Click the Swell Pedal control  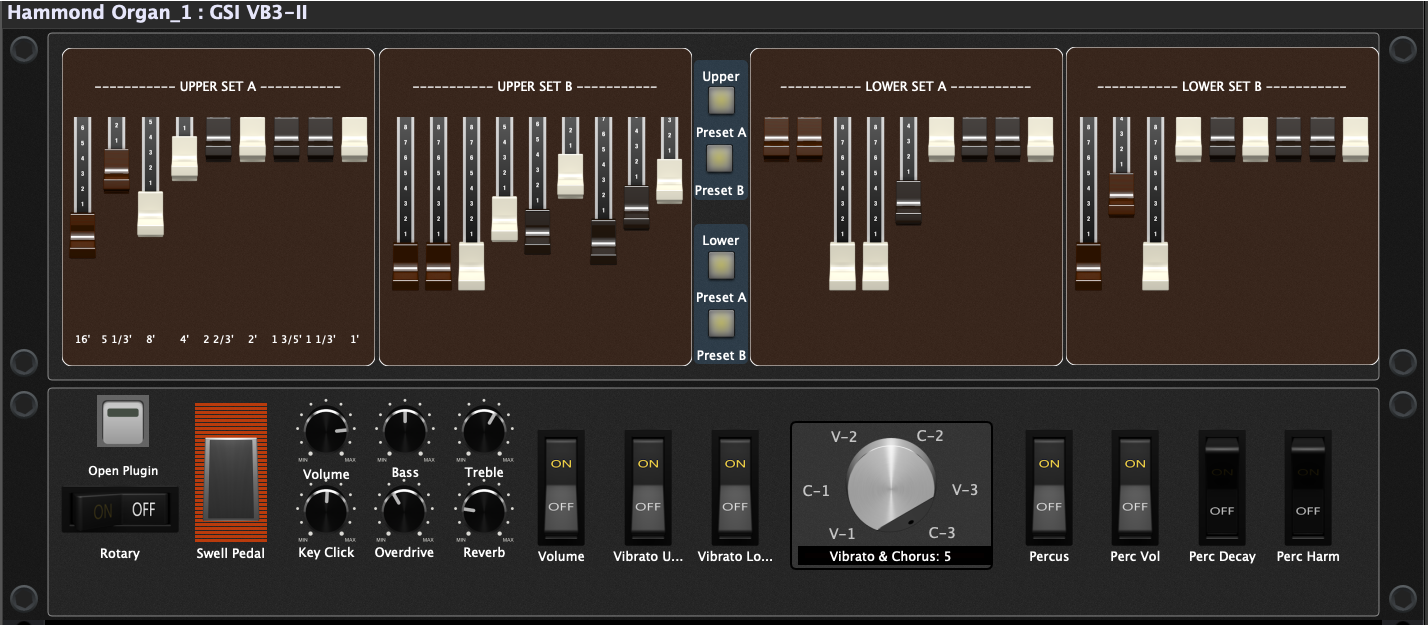[231, 472]
